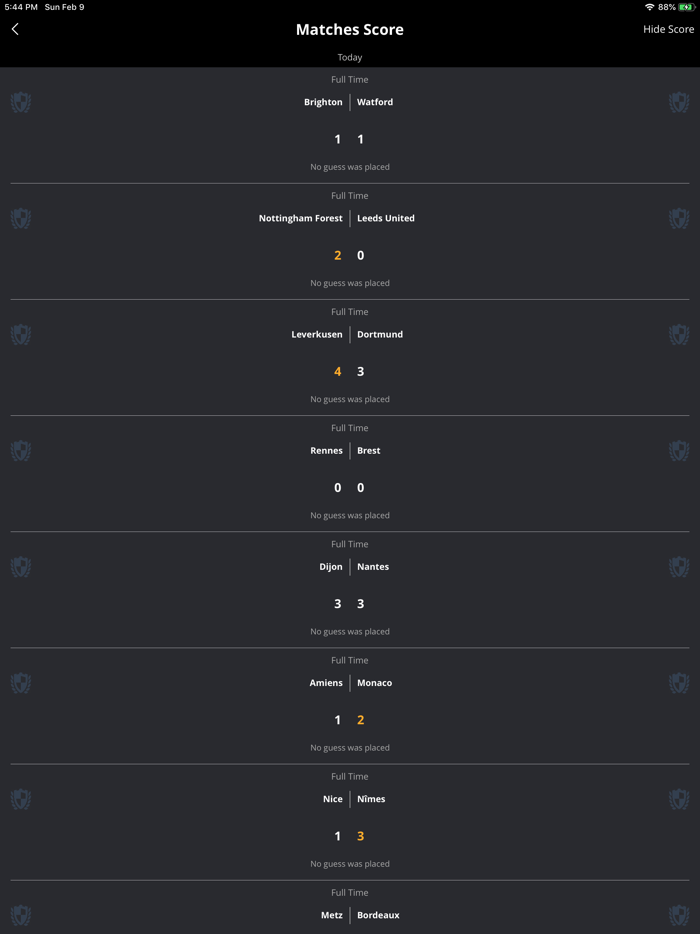Hide scores using Hide Score
The width and height of the screenshot is (700, 934).
tap(668, 29)
